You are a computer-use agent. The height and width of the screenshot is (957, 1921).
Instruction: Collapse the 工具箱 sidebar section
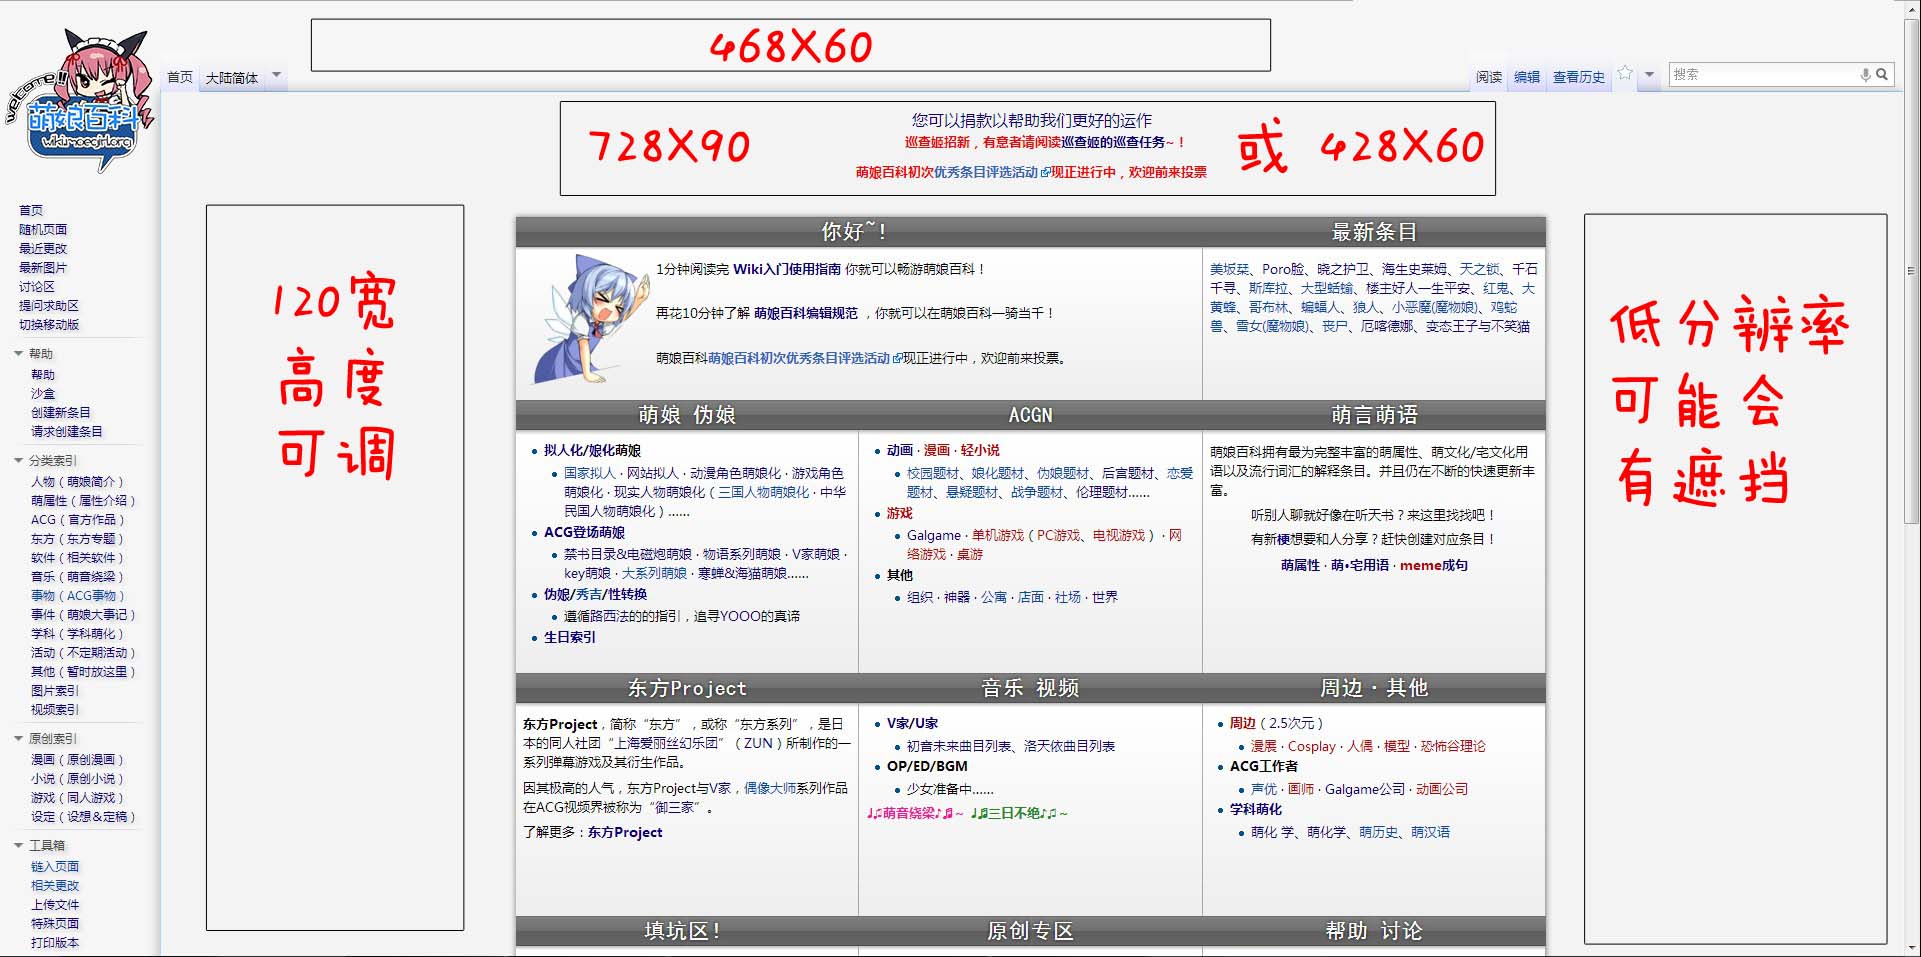[19, 846]
